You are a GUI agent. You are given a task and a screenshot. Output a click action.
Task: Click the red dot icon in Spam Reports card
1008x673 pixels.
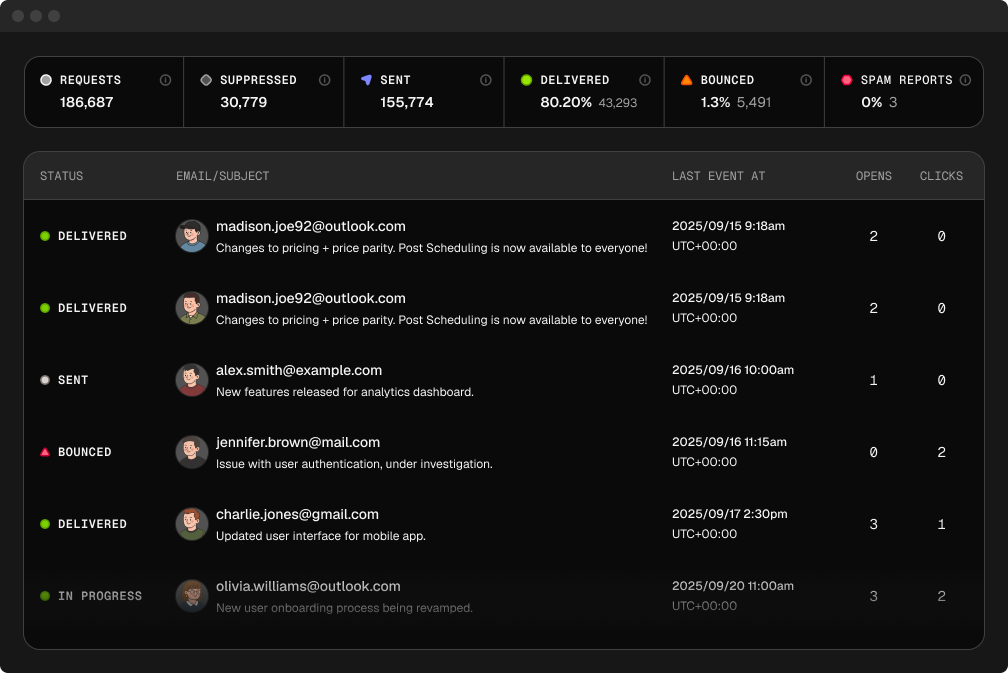pos(846,80)
